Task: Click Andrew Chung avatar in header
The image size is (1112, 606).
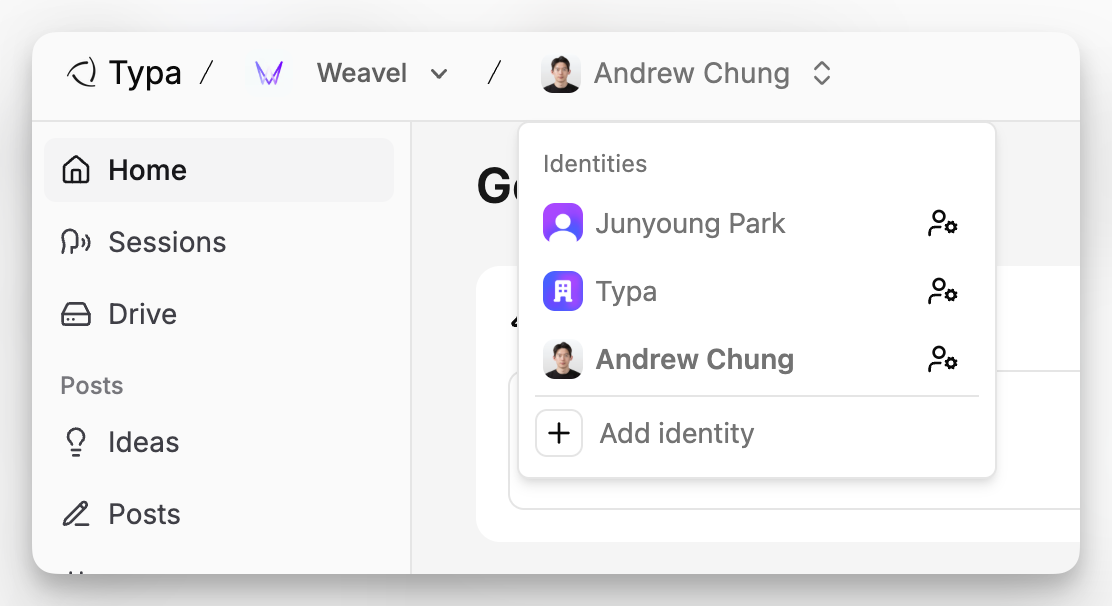Action: [x=561, y=74]
